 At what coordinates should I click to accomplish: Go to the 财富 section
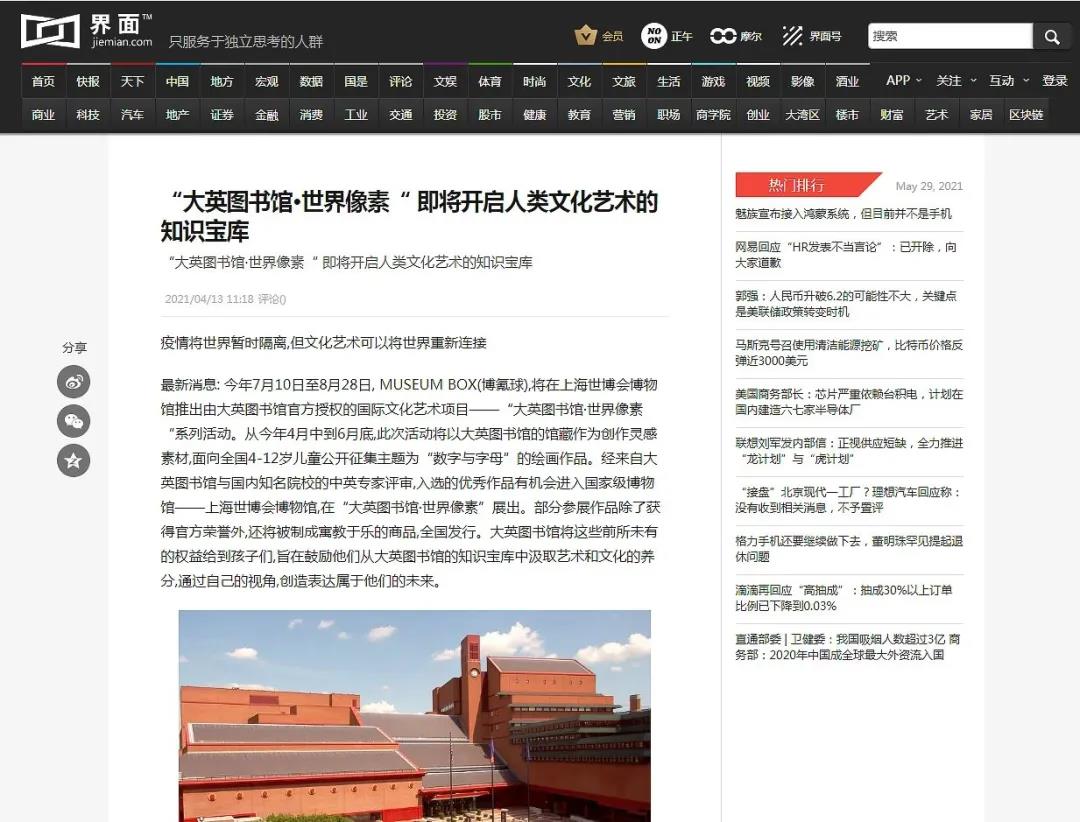coord(892,114)
